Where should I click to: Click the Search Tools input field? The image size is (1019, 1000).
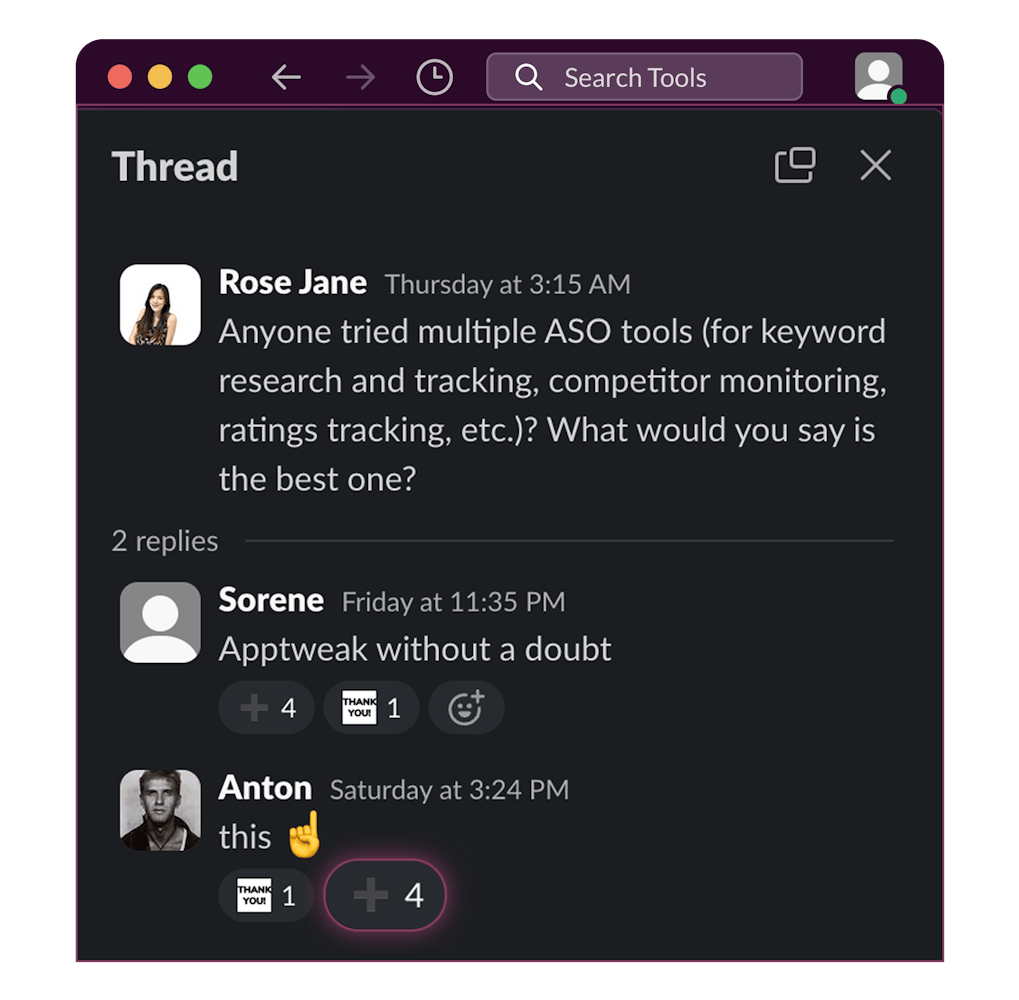point(645,76)
